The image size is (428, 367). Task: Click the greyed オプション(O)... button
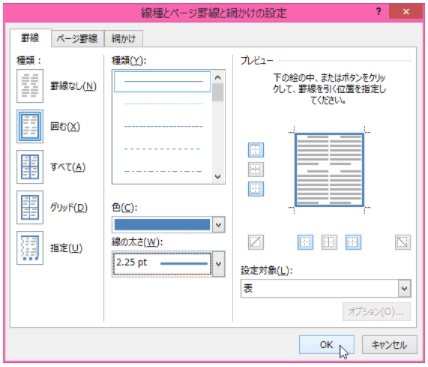(376, 312)
